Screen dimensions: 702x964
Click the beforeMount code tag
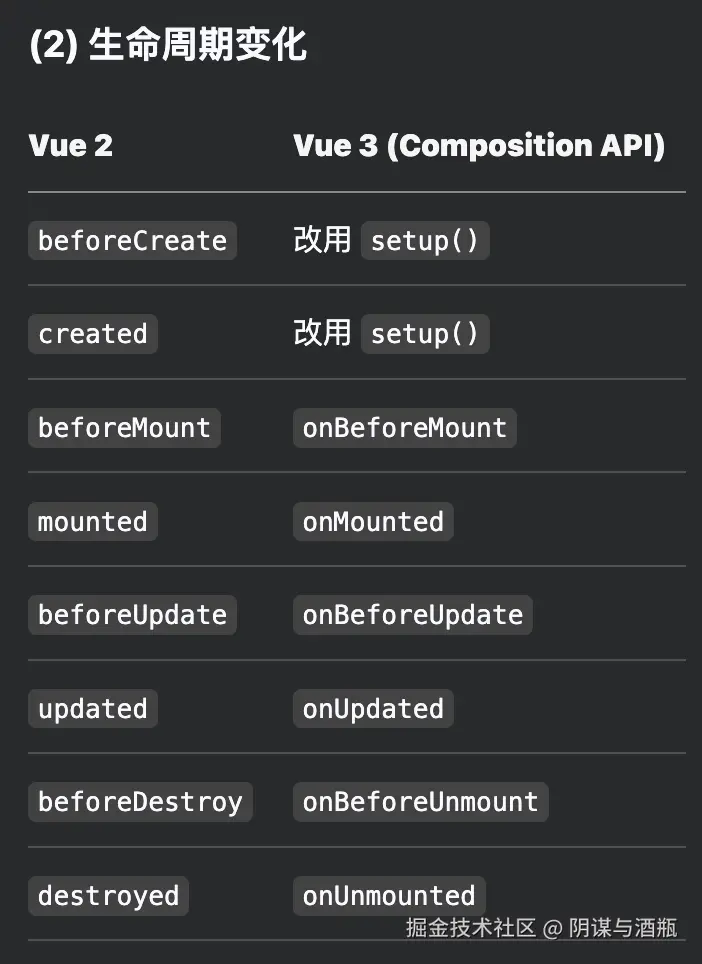(124, 428)
